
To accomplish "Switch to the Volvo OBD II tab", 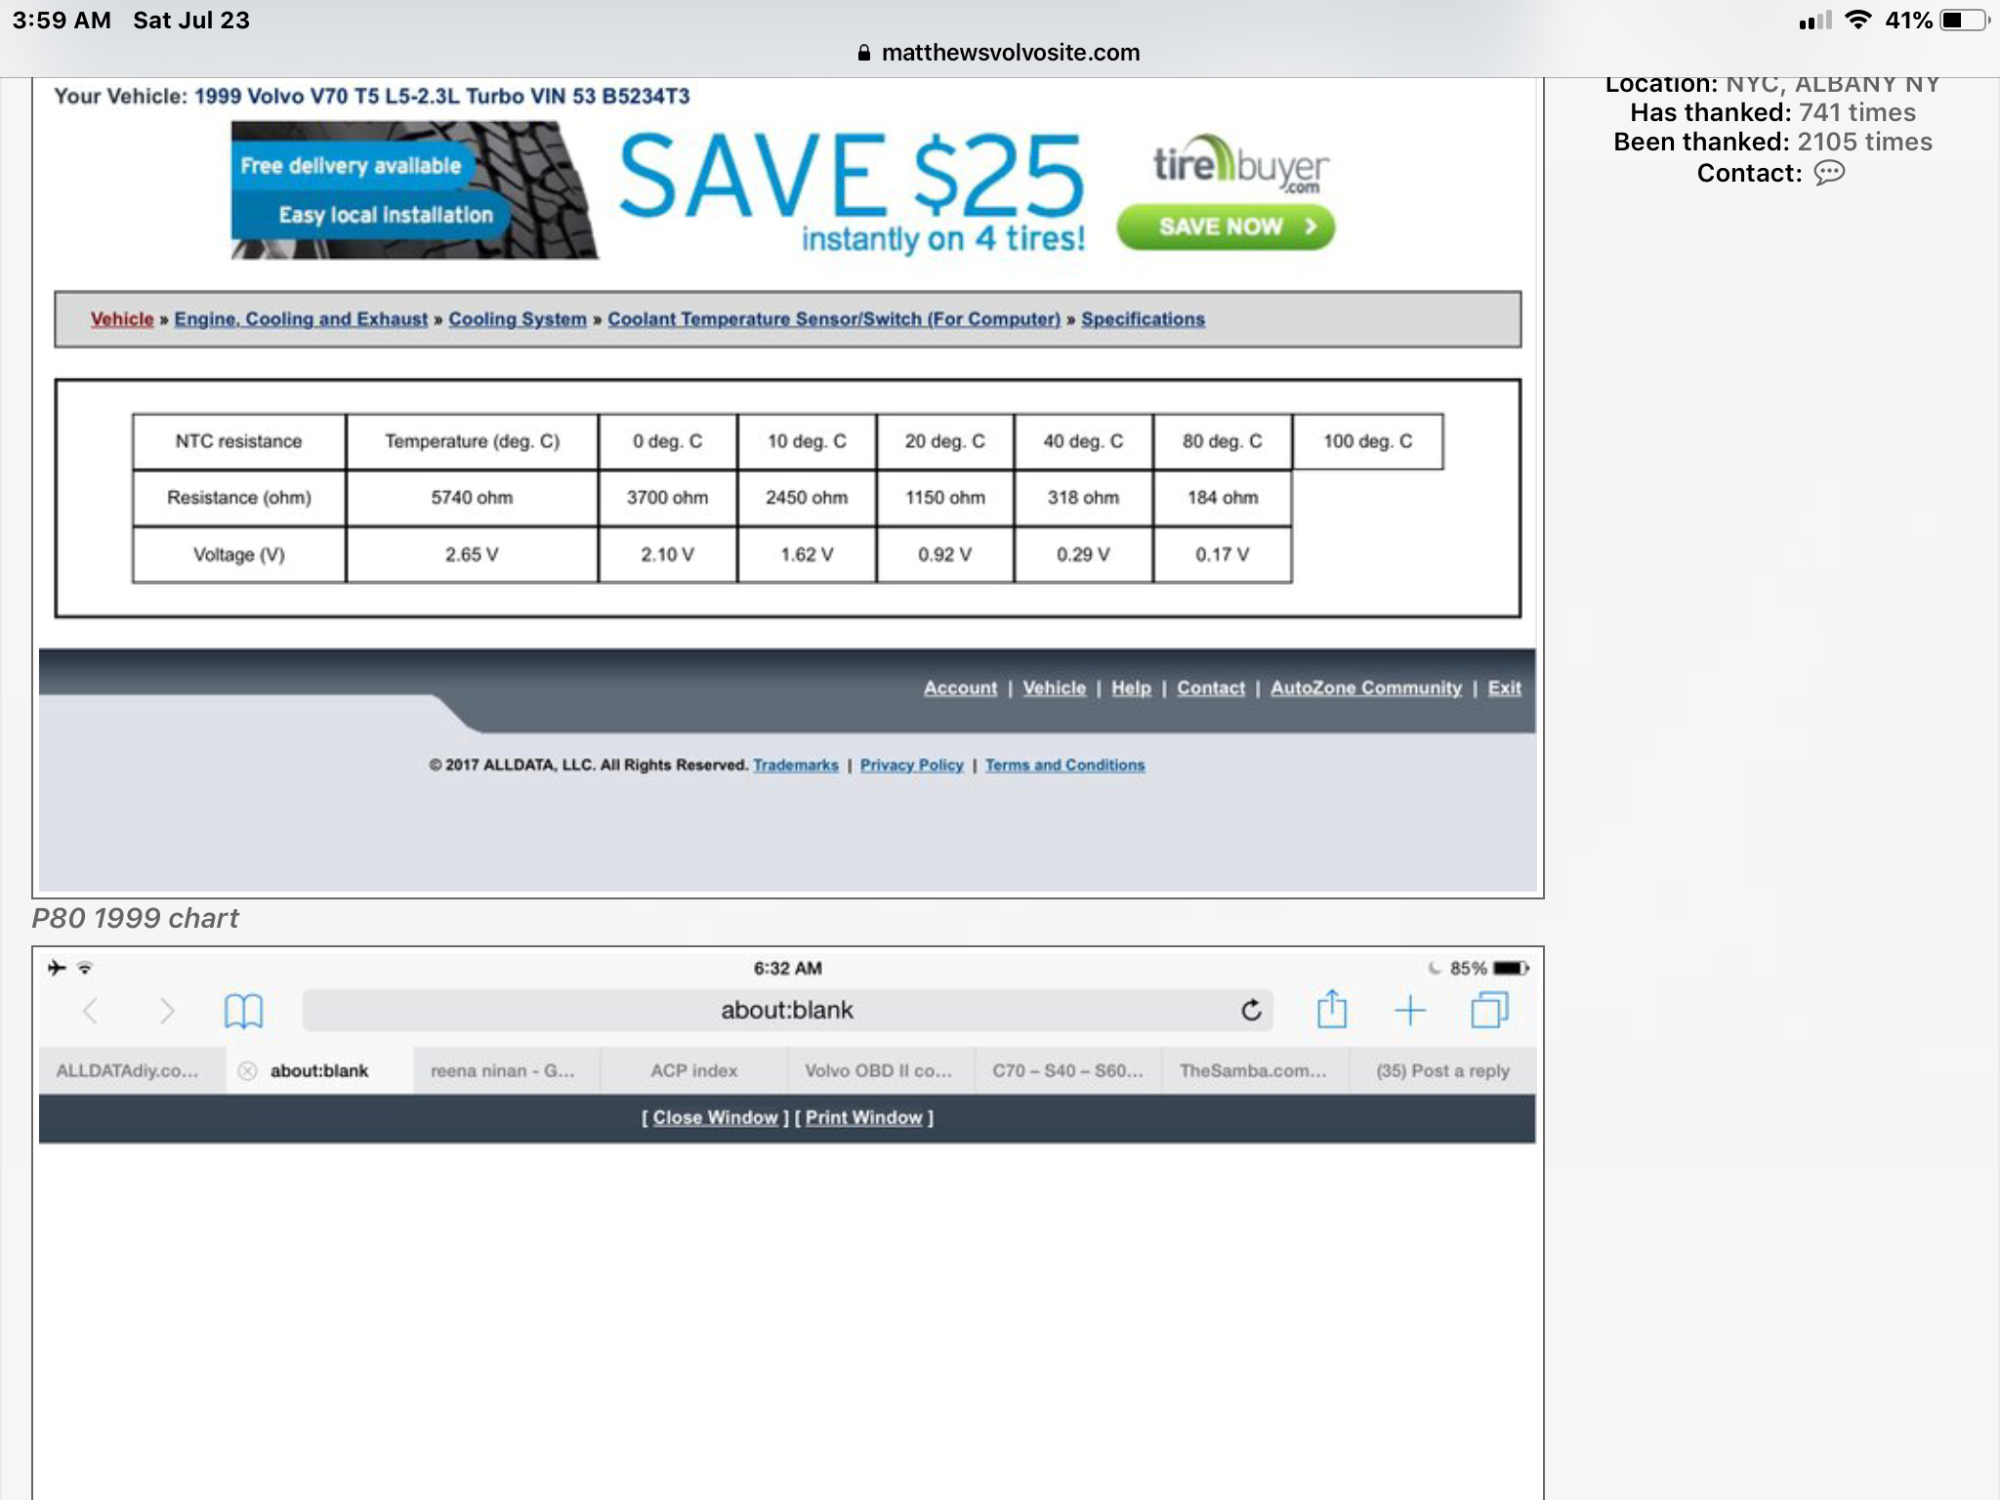I will [879, 1069].
